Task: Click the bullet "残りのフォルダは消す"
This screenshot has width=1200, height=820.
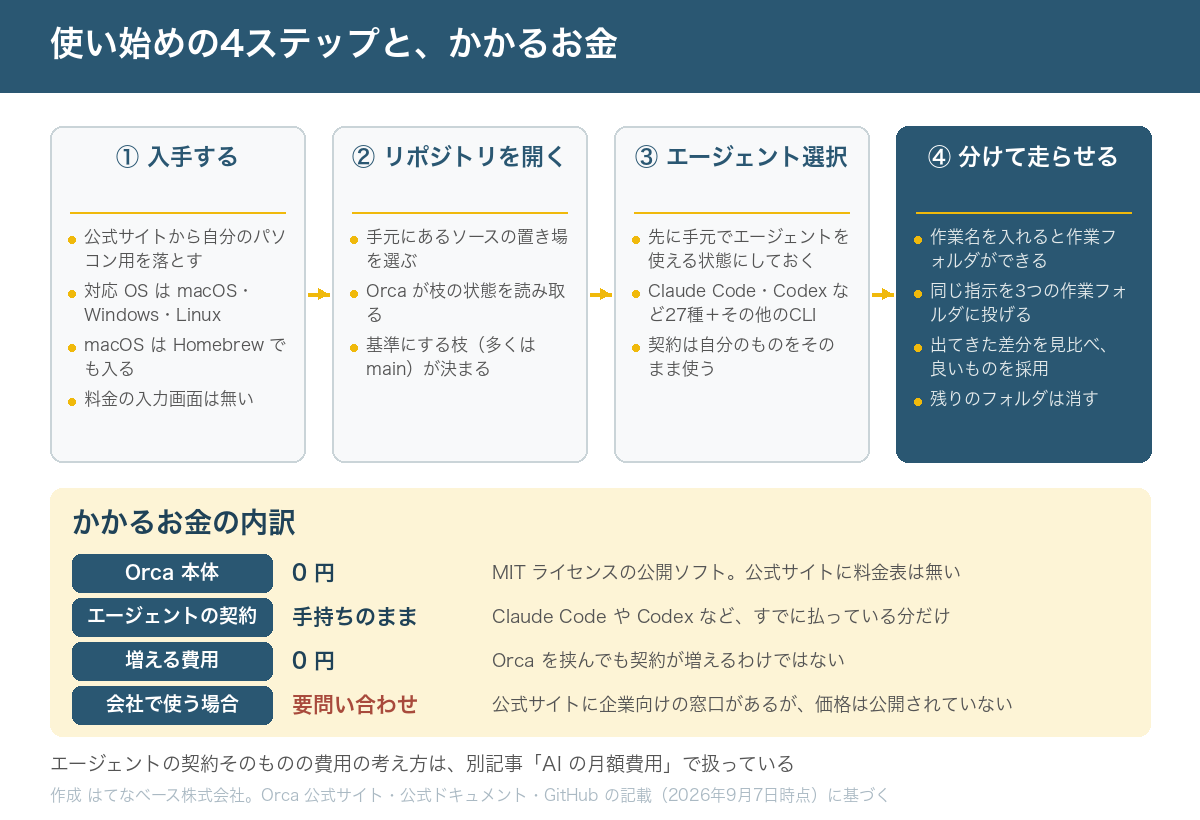Action: [x=1014, y=398]
